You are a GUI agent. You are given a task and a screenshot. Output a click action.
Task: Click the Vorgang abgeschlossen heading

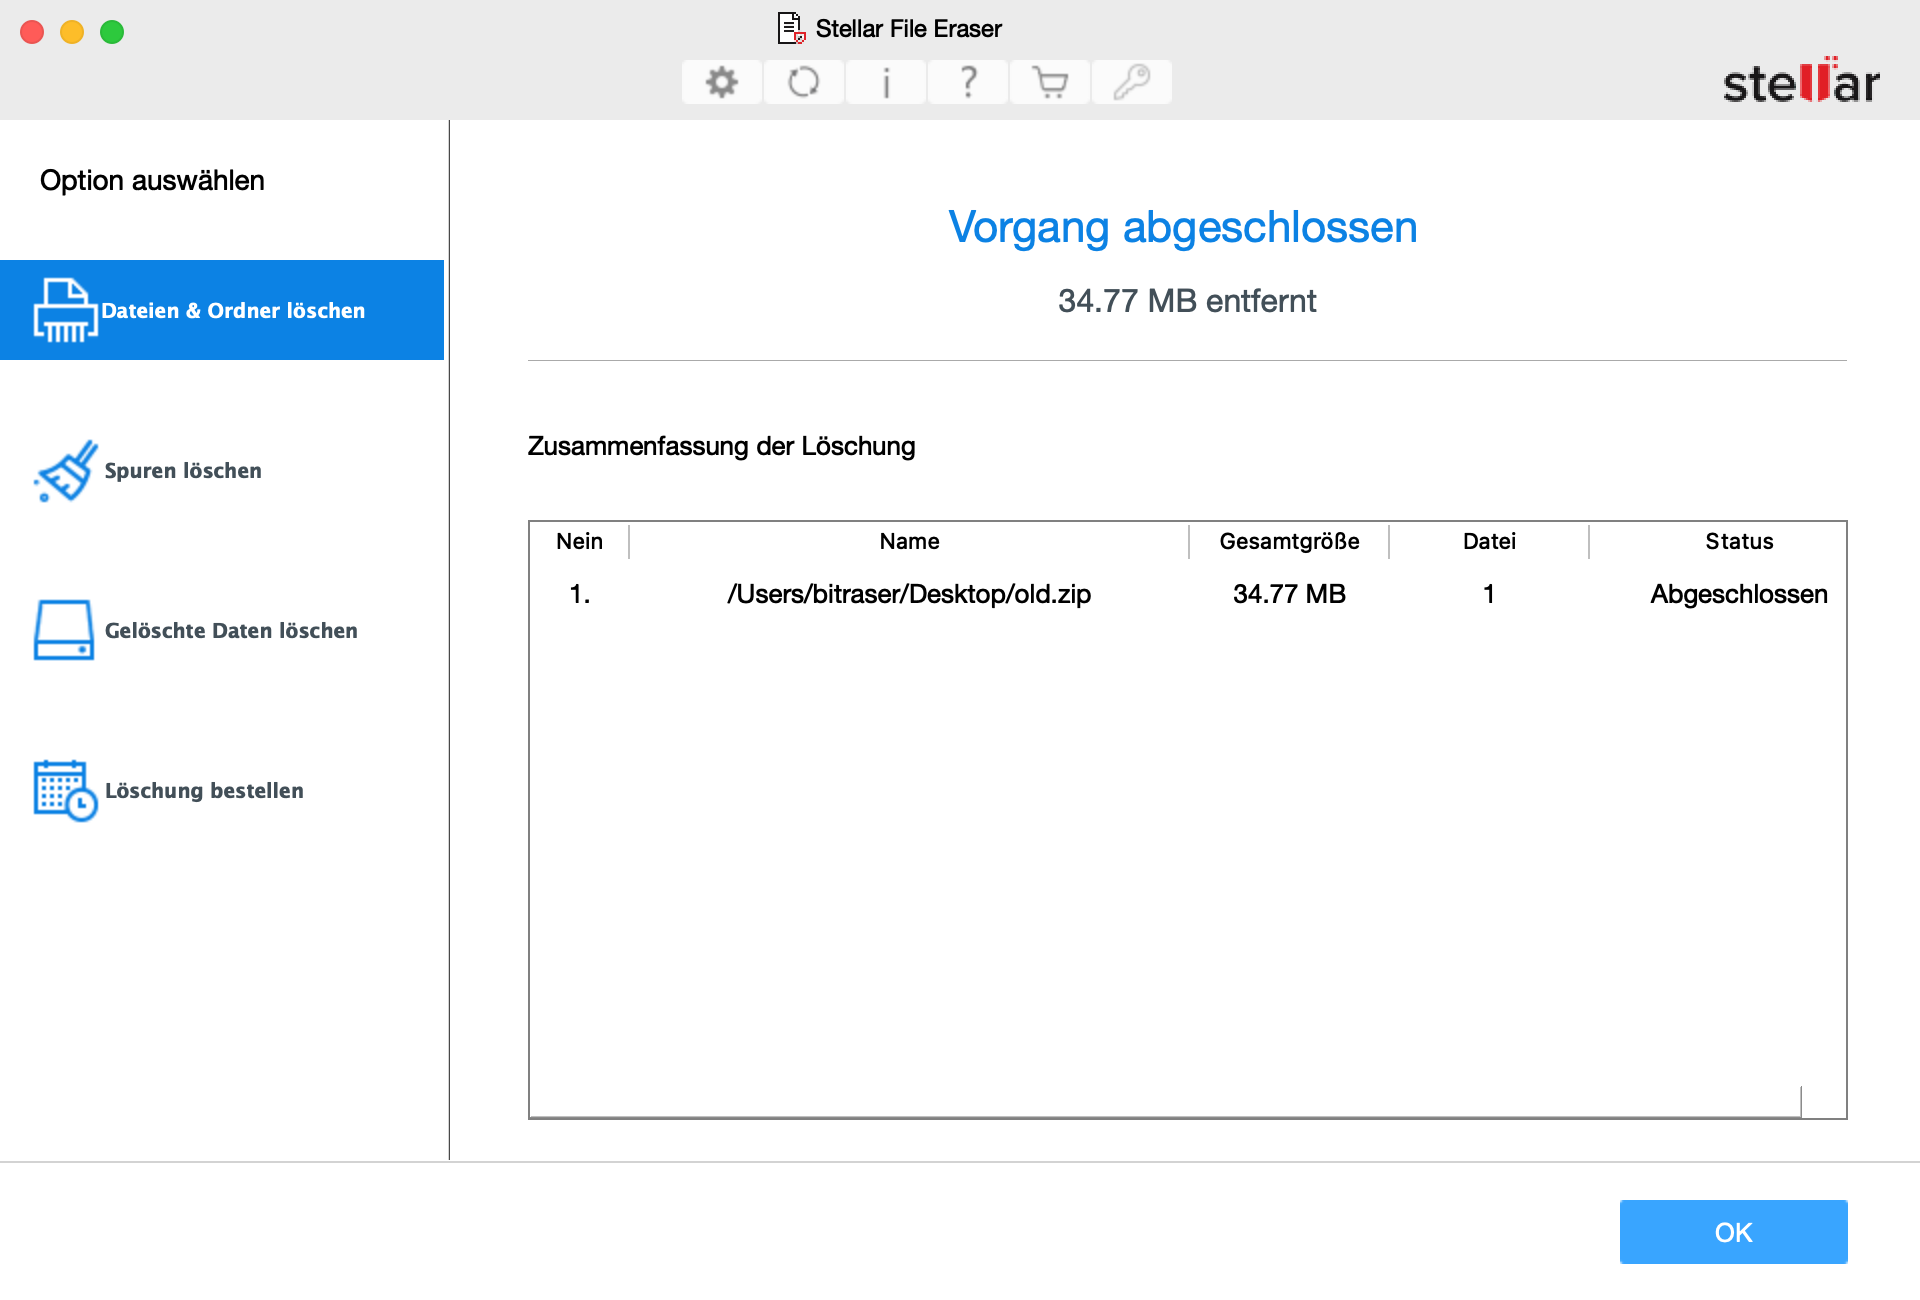1183,227
